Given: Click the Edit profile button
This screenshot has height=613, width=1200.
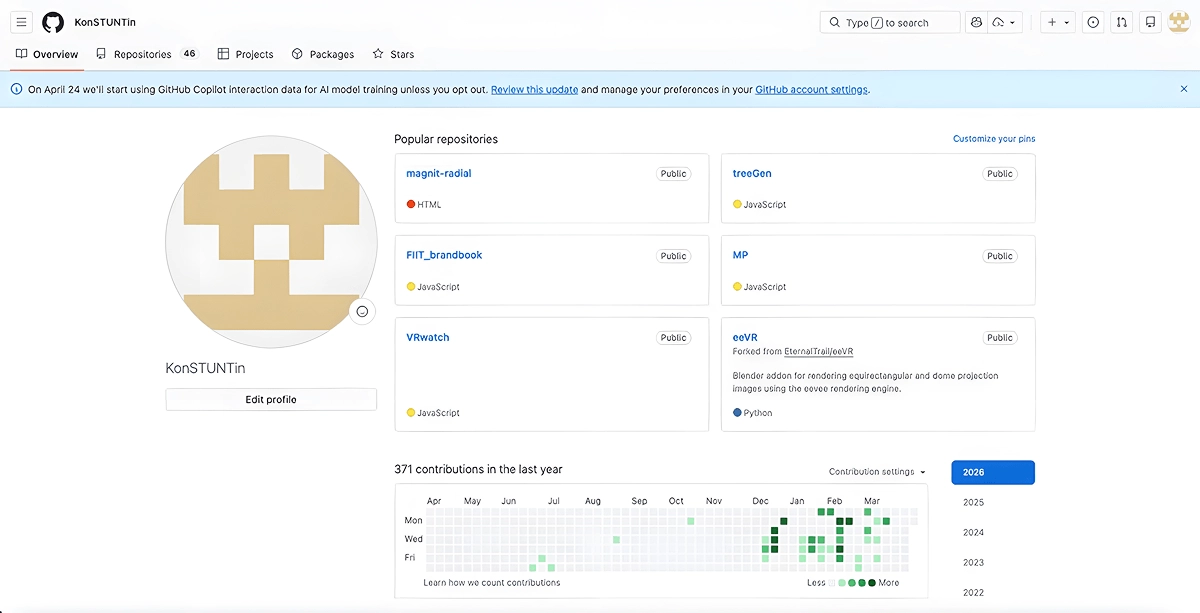Looking at the screenshot, I should [x=271, y=399].
